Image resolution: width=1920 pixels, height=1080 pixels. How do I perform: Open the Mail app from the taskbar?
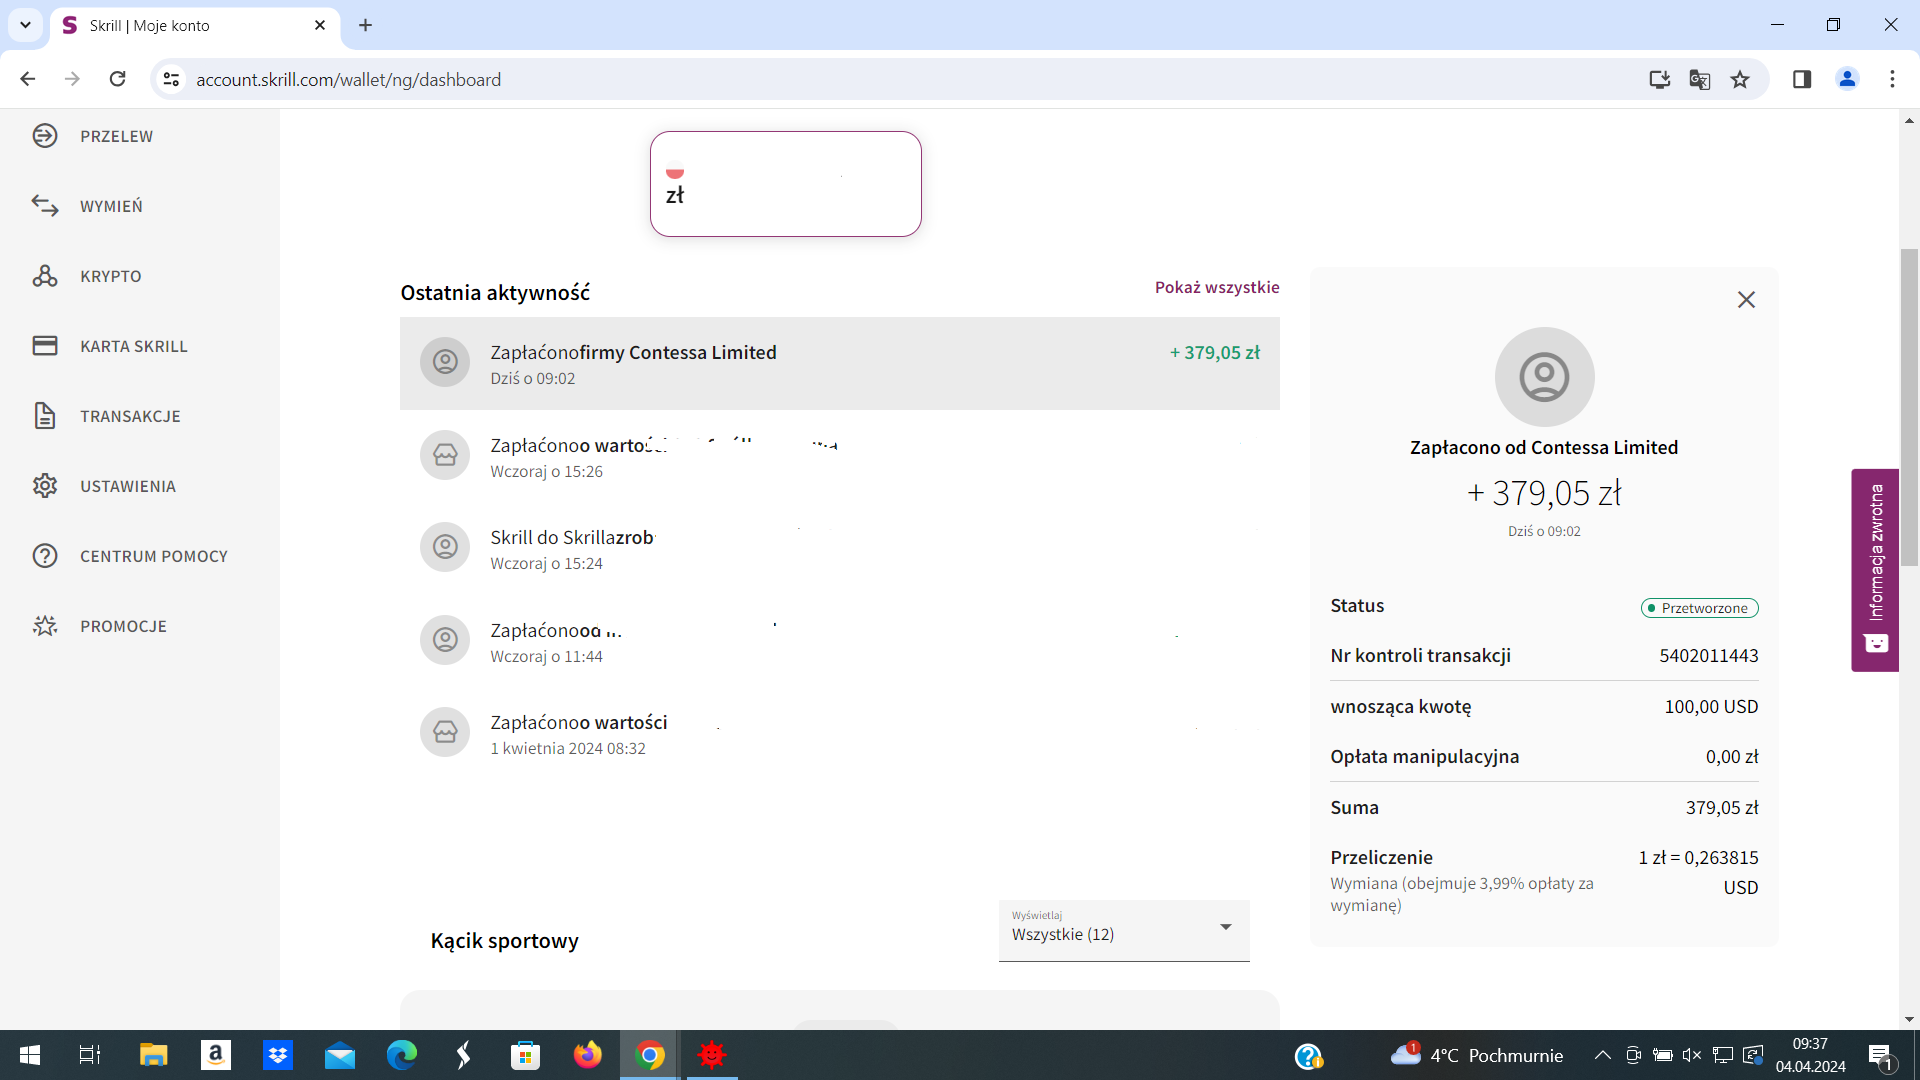tap(340, 1055)
